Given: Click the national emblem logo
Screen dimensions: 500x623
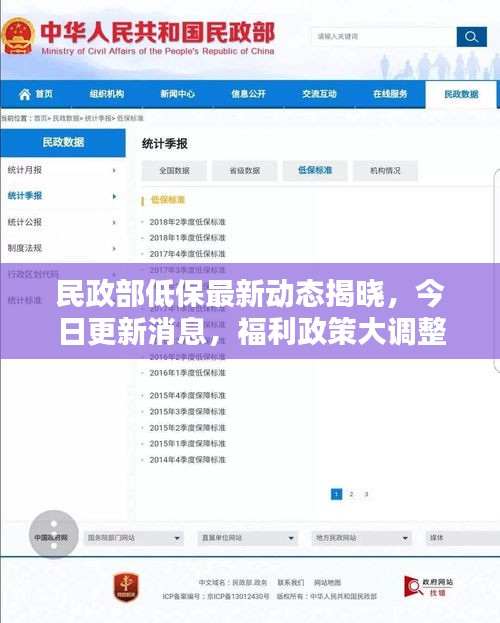Looking at the screenshot, I should 17,36.
